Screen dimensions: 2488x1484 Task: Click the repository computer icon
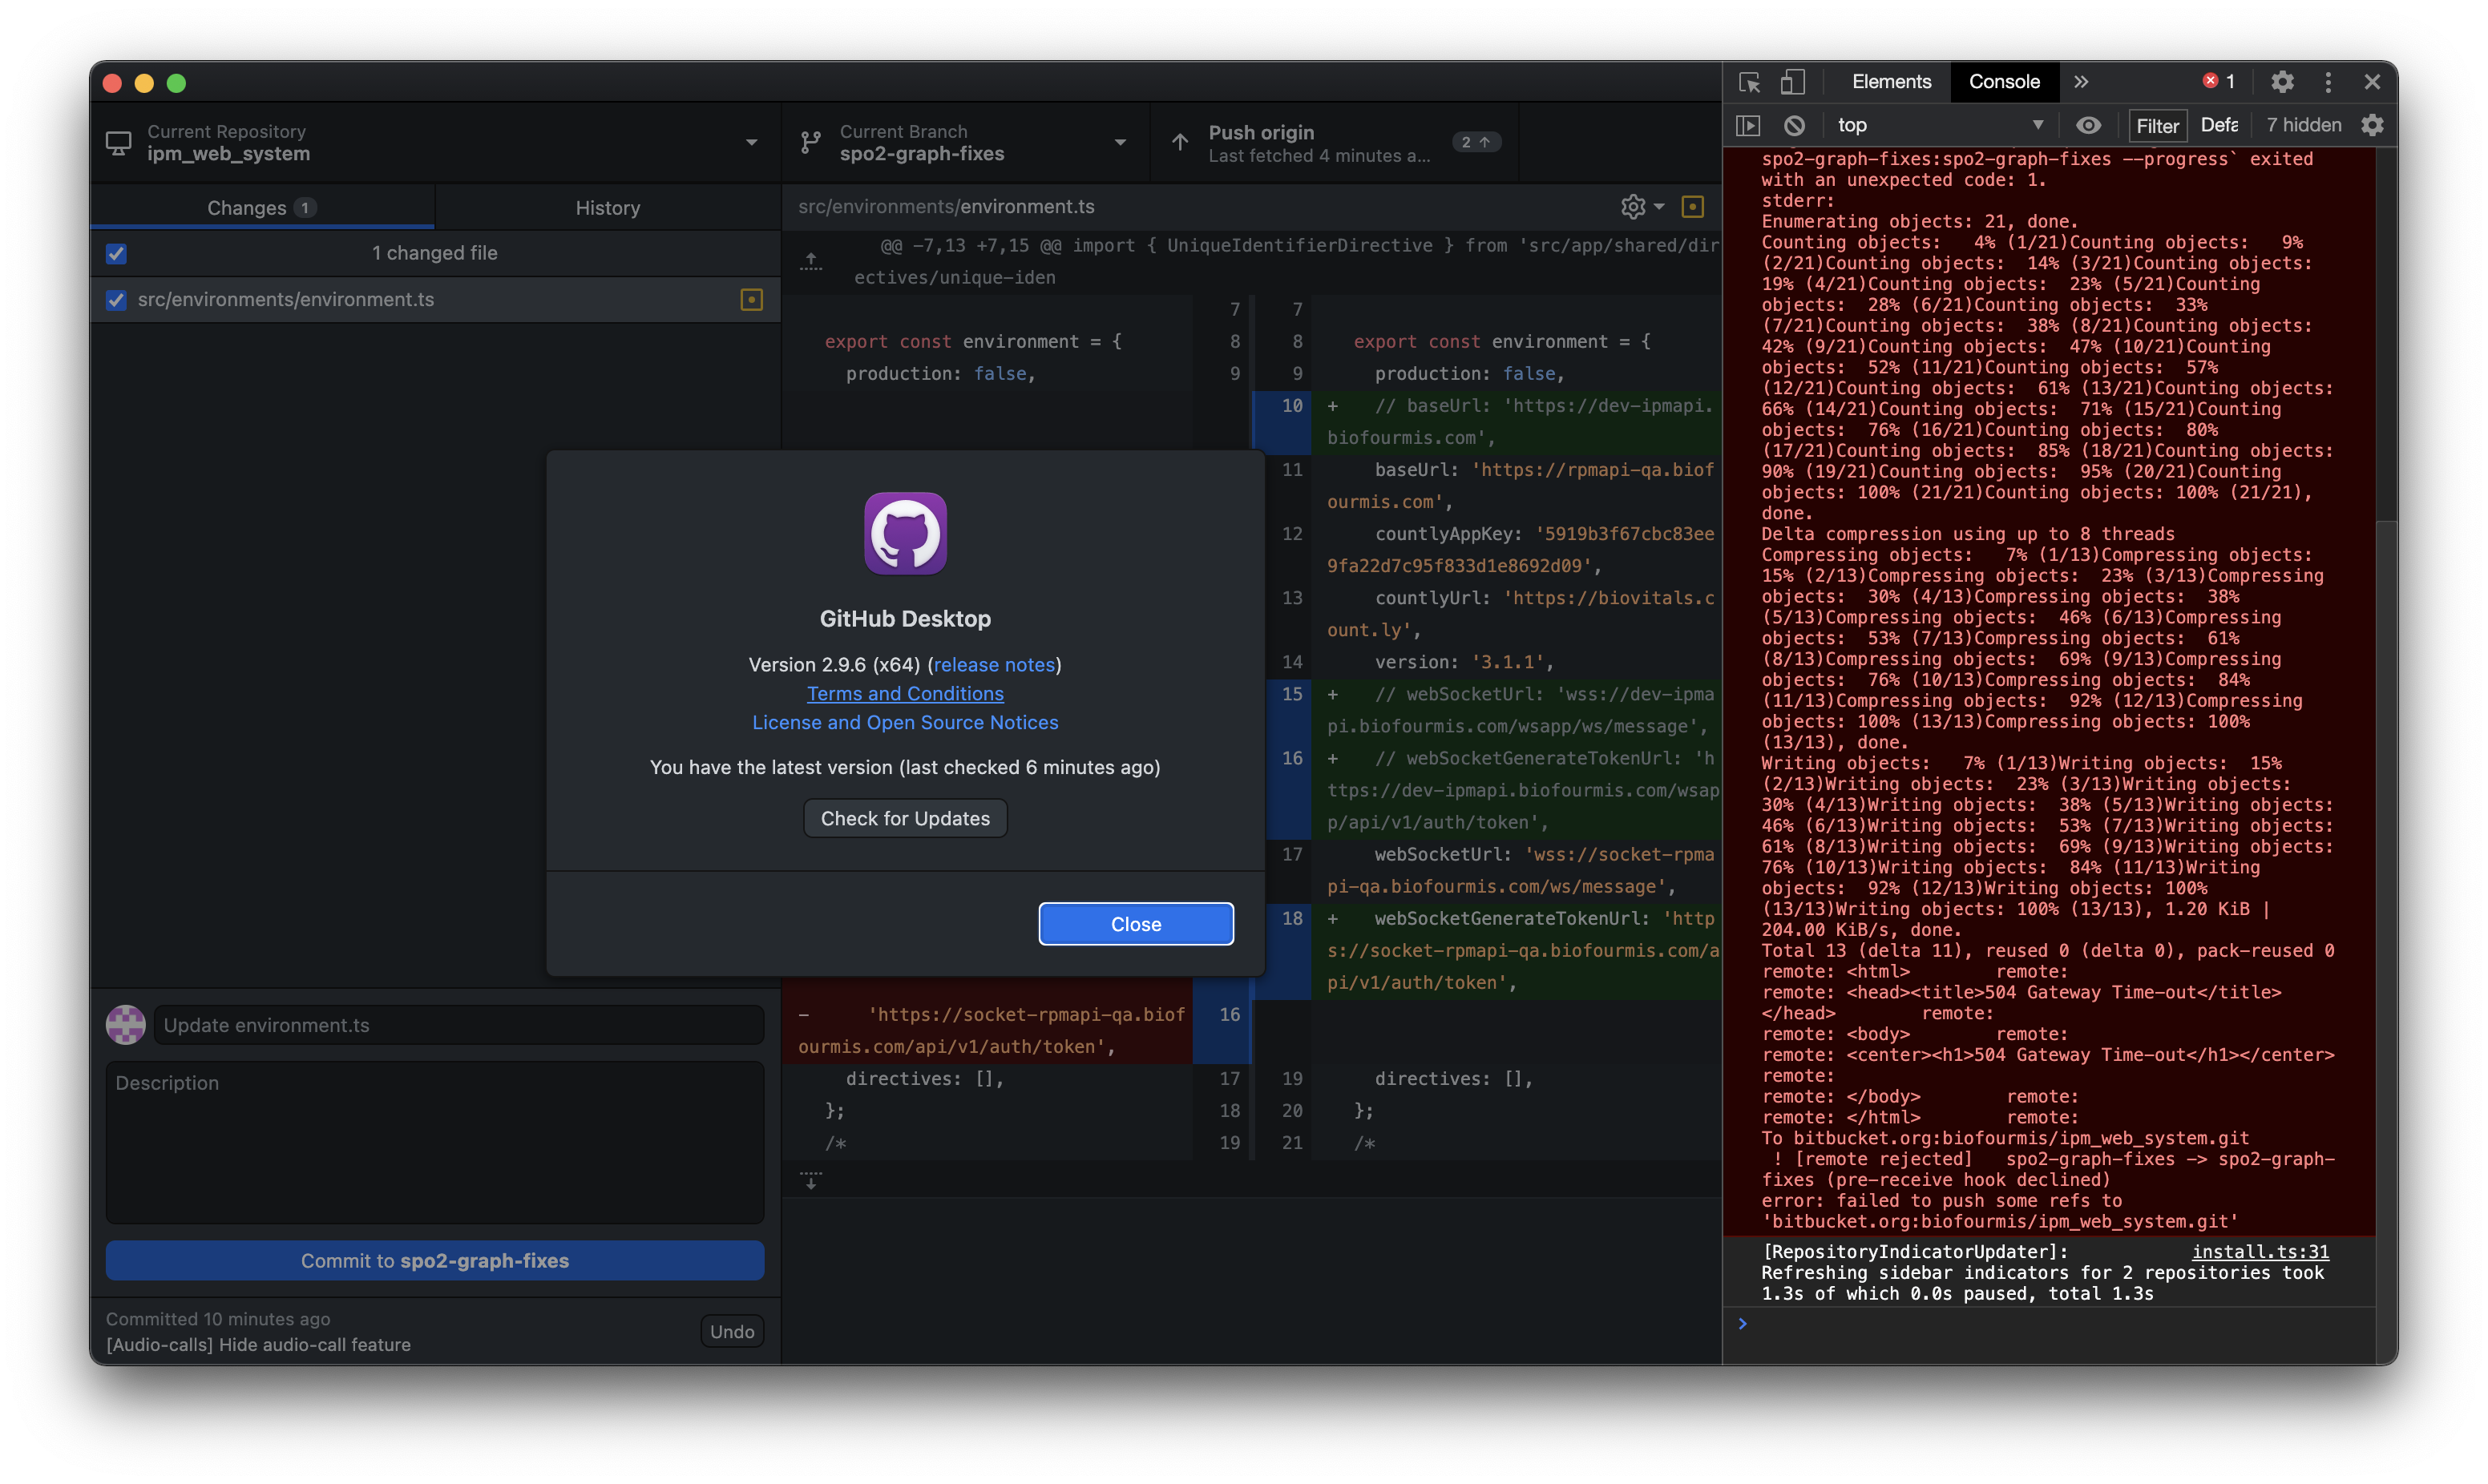pyautogui.click(x=119, y=143)
